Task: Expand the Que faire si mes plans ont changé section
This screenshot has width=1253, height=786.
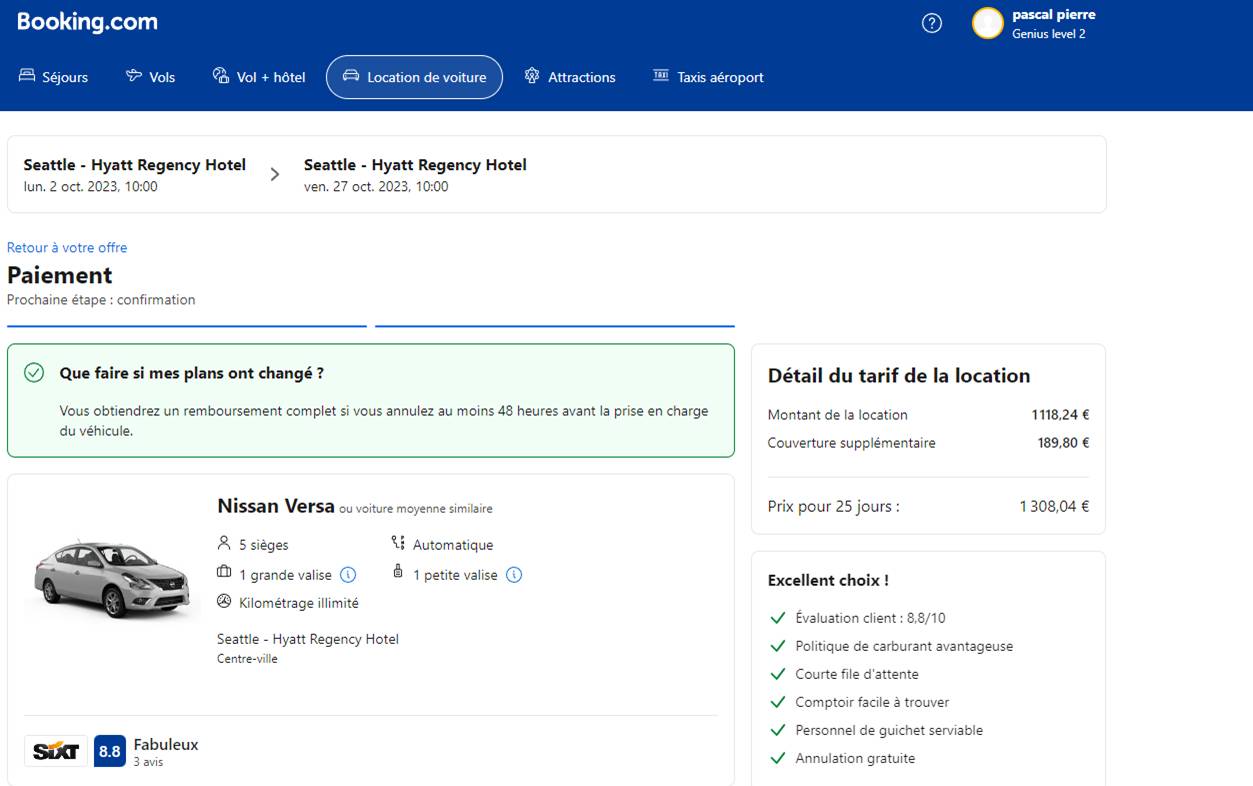Action: coord(192,373)
